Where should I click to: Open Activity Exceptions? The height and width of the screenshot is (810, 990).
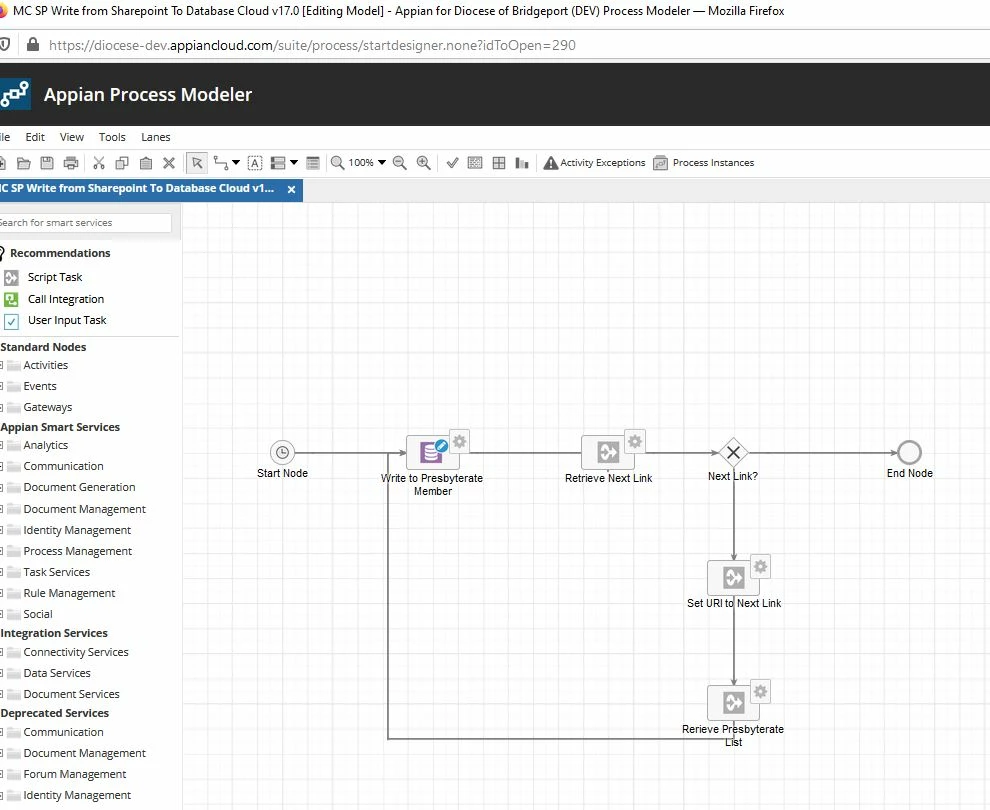click(x=594, y=163)
